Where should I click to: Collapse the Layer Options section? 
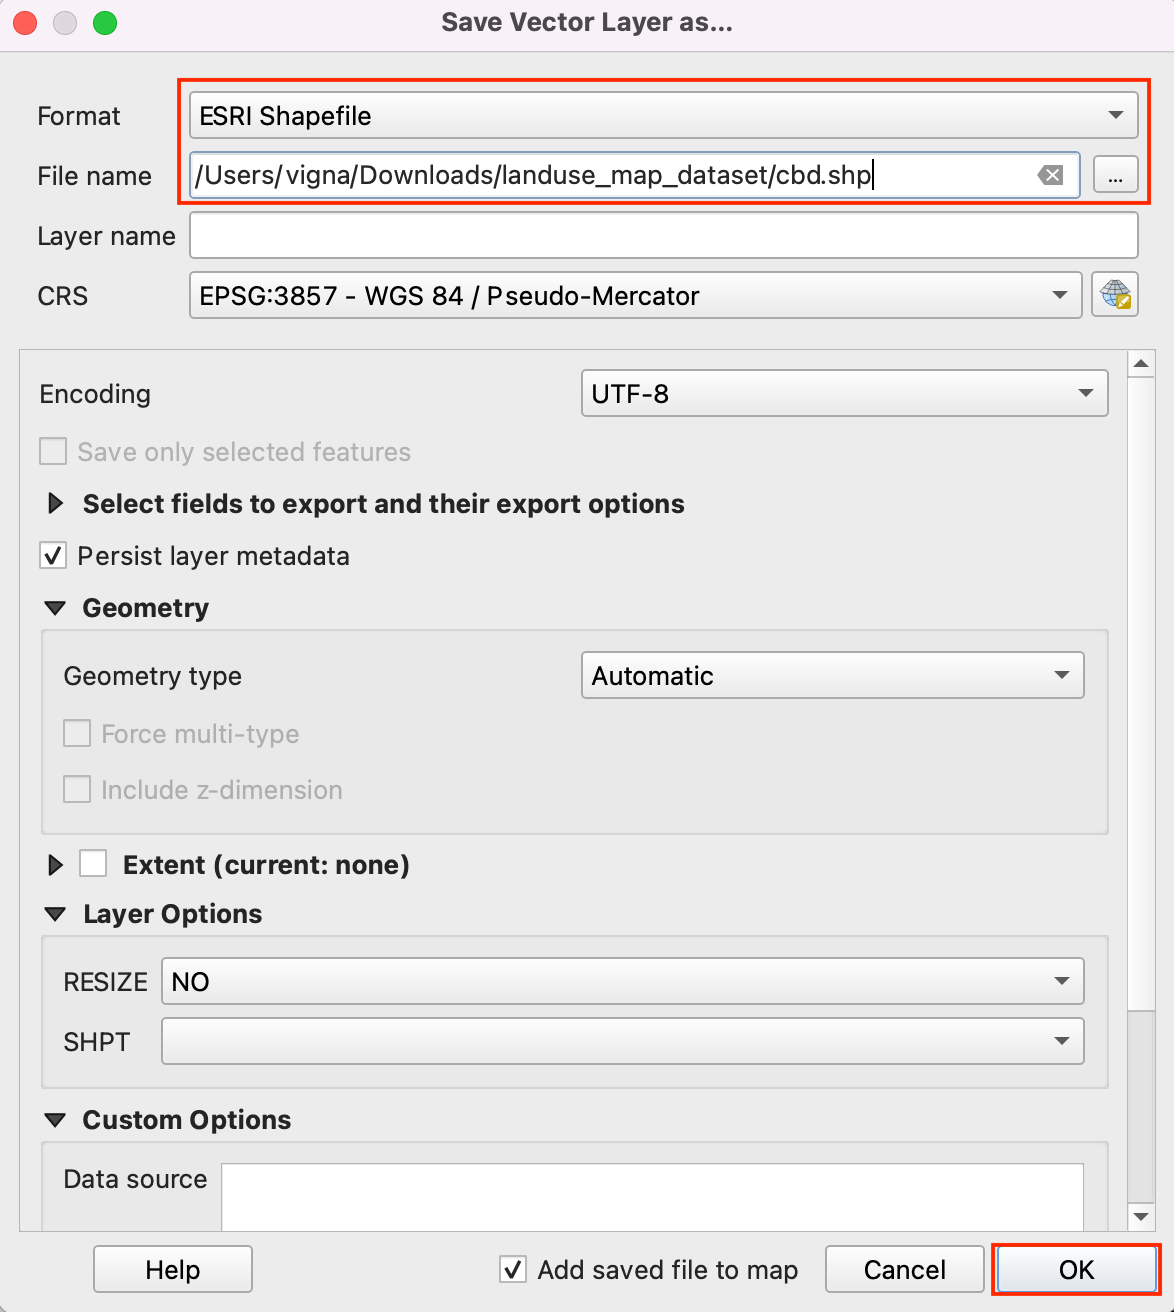(56, 914)
